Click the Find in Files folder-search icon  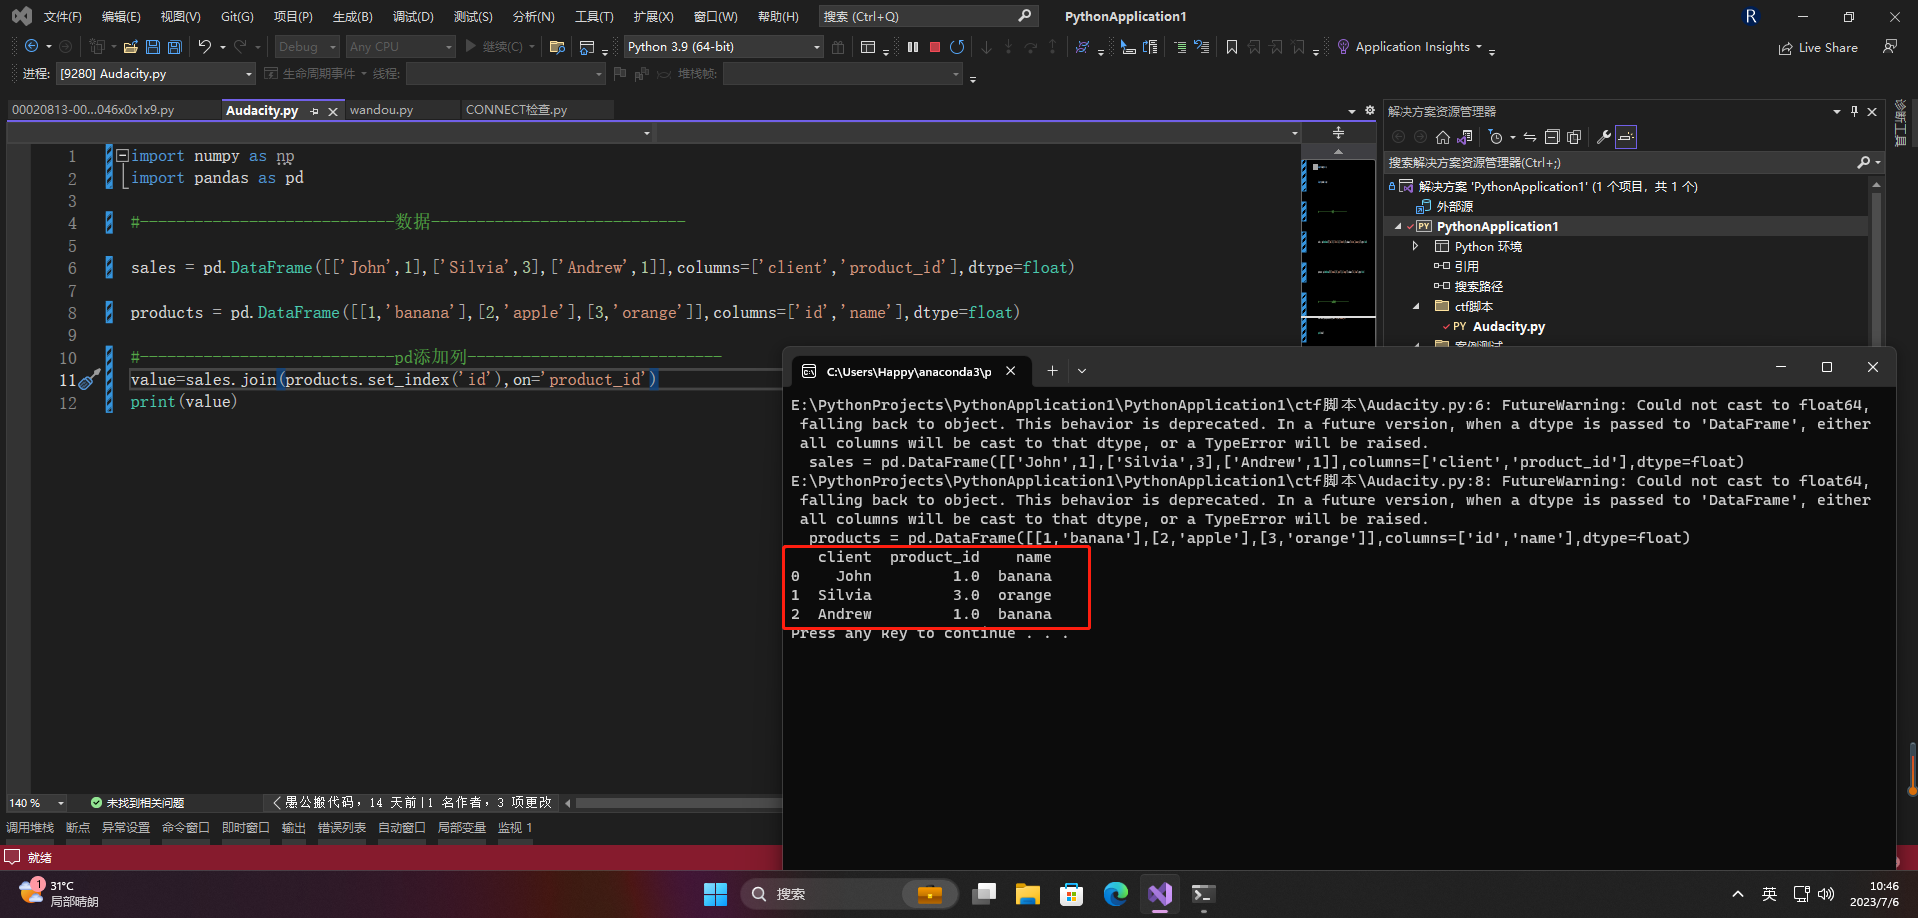[x=558, y=47]
